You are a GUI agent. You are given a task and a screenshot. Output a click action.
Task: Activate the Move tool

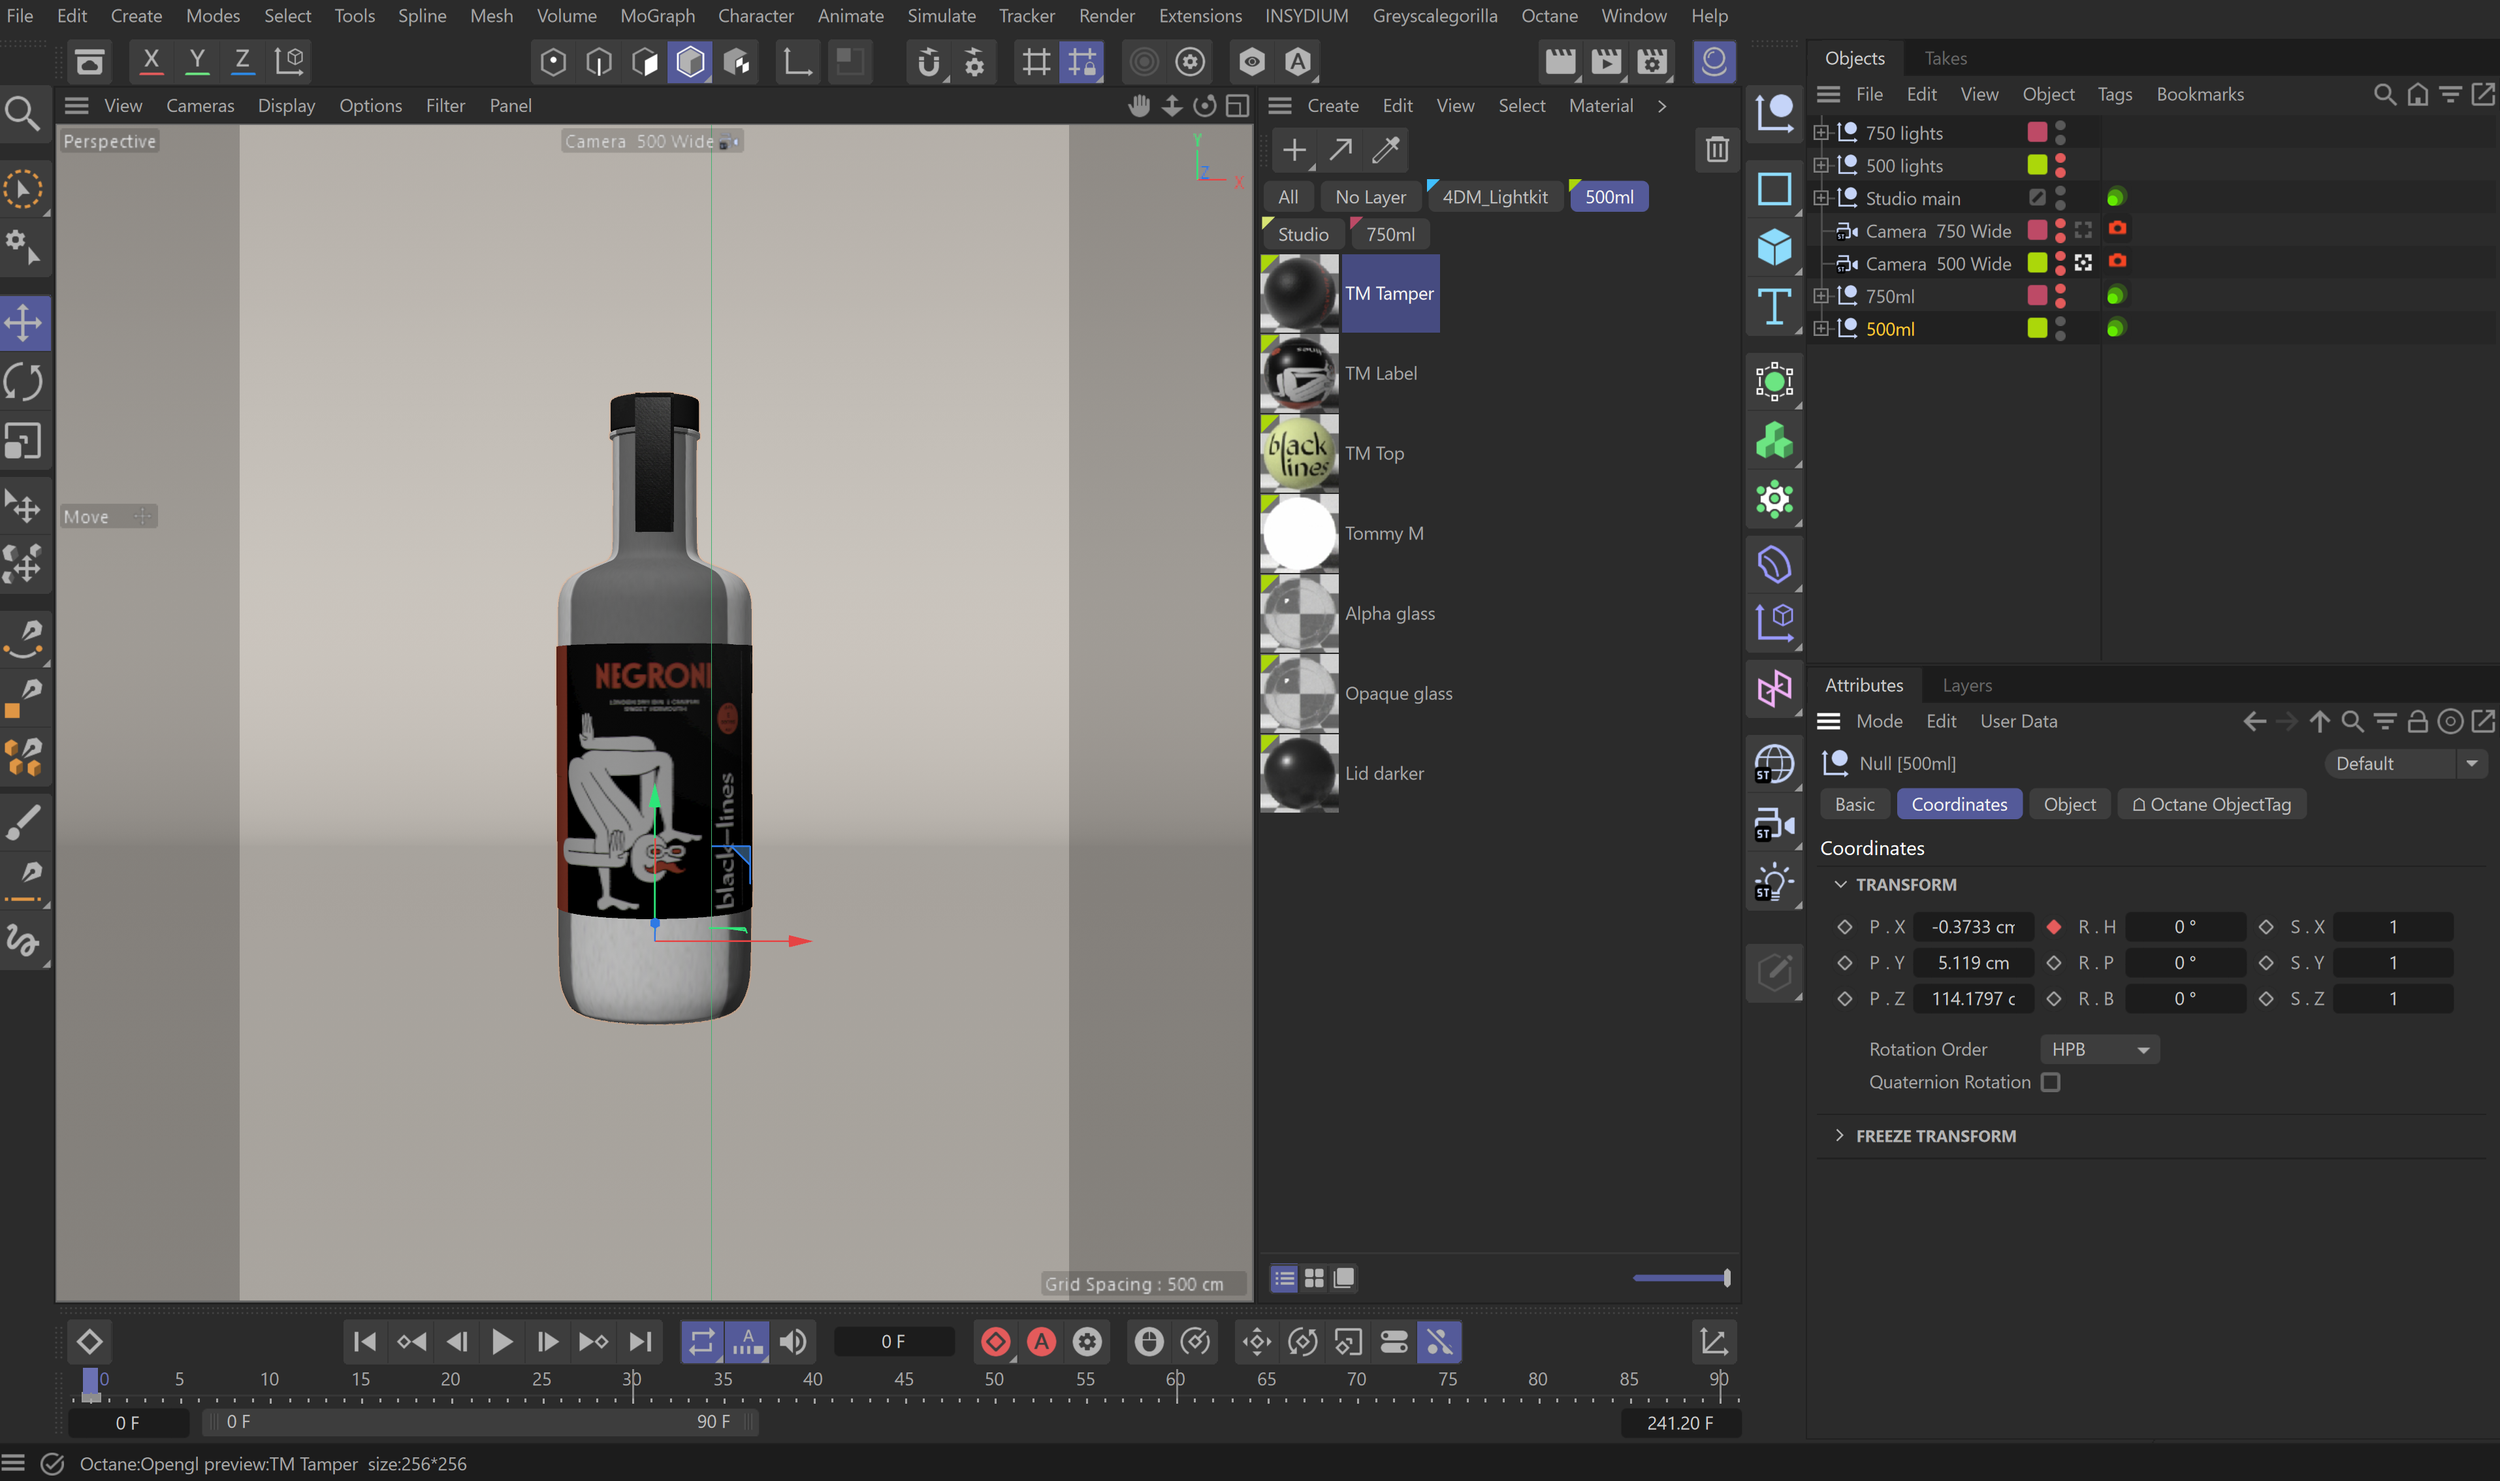click(x=24, y=323)
